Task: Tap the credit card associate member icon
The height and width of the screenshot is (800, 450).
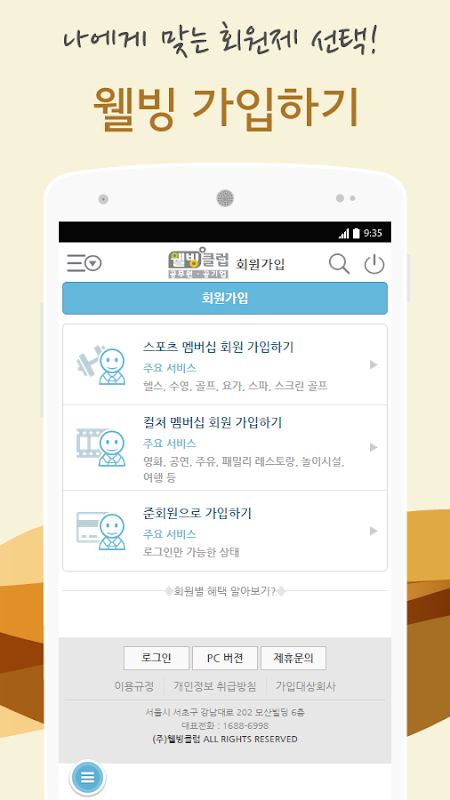Action: [x=101, y=531]
